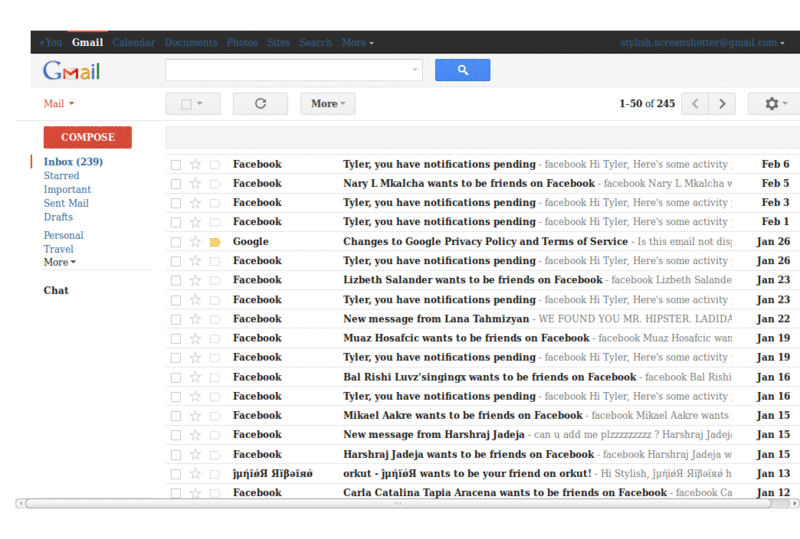Select checkbox for Lana Tahmizyan message
800x539 pixels.
coord(176,320)
